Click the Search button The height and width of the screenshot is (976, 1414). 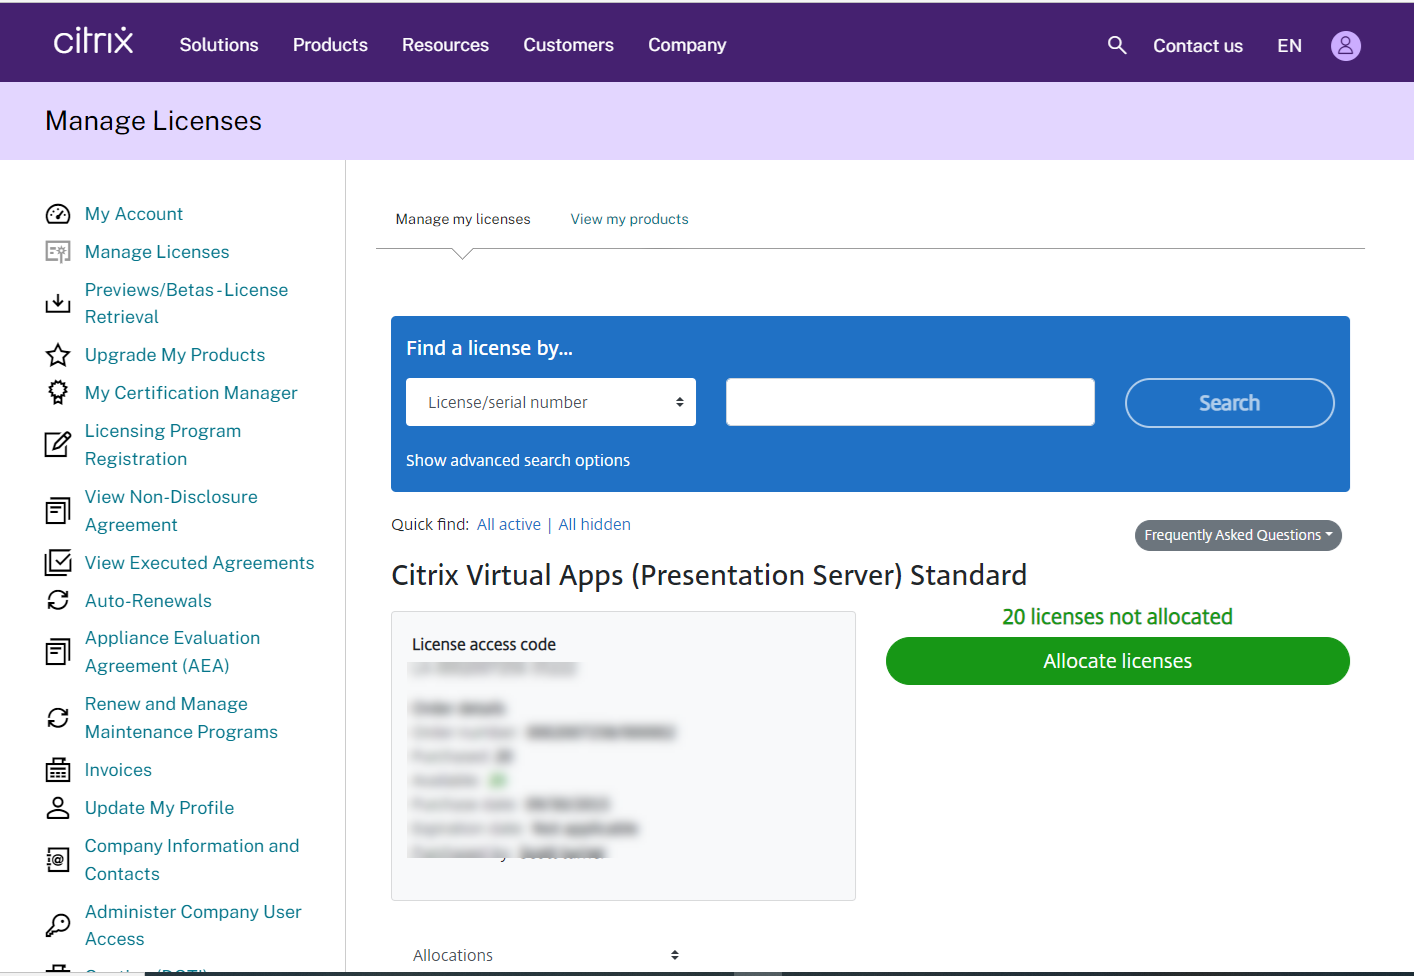coord(1229,403)
